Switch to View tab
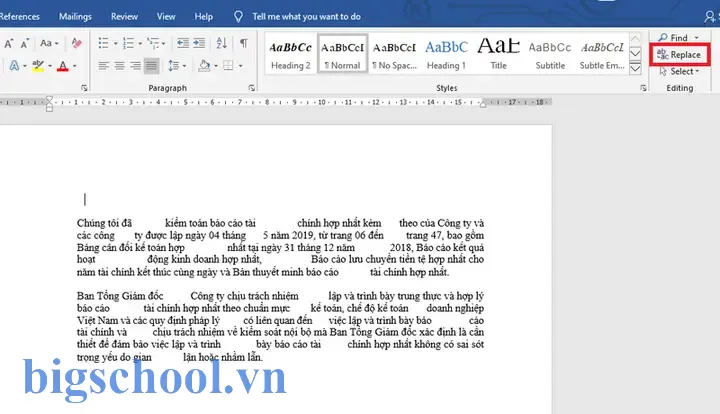 coord(166,17)
